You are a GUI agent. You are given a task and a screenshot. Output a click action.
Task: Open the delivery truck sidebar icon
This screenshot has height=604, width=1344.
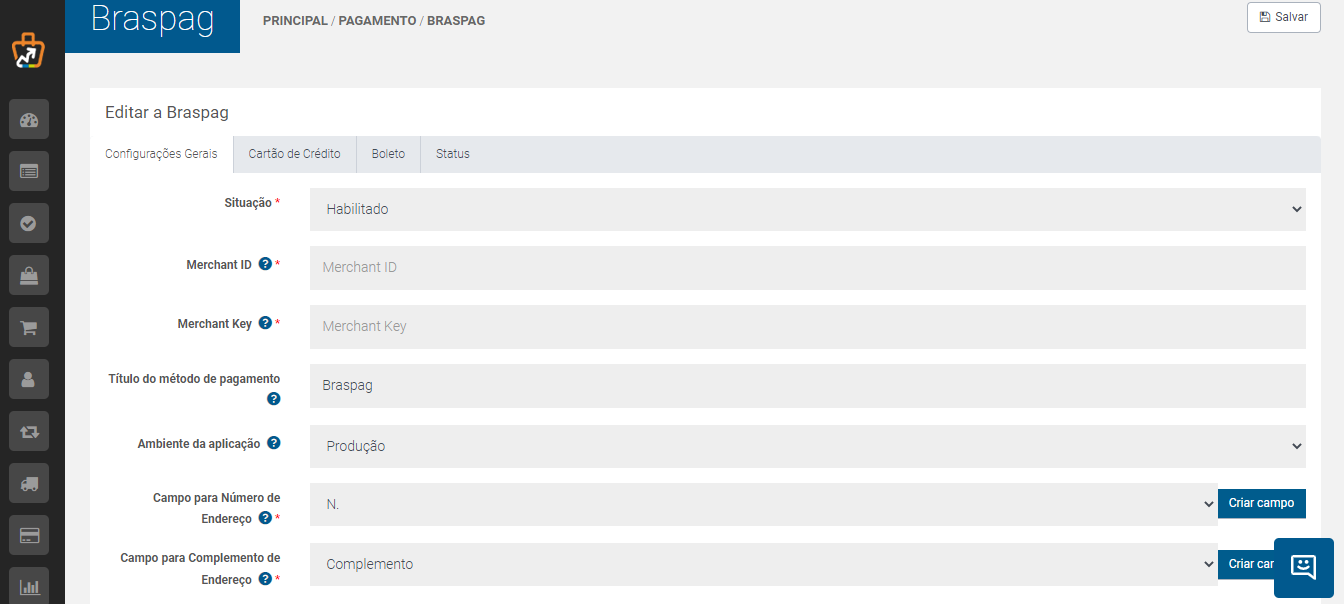pyautogui.click(x=29, y=484)
